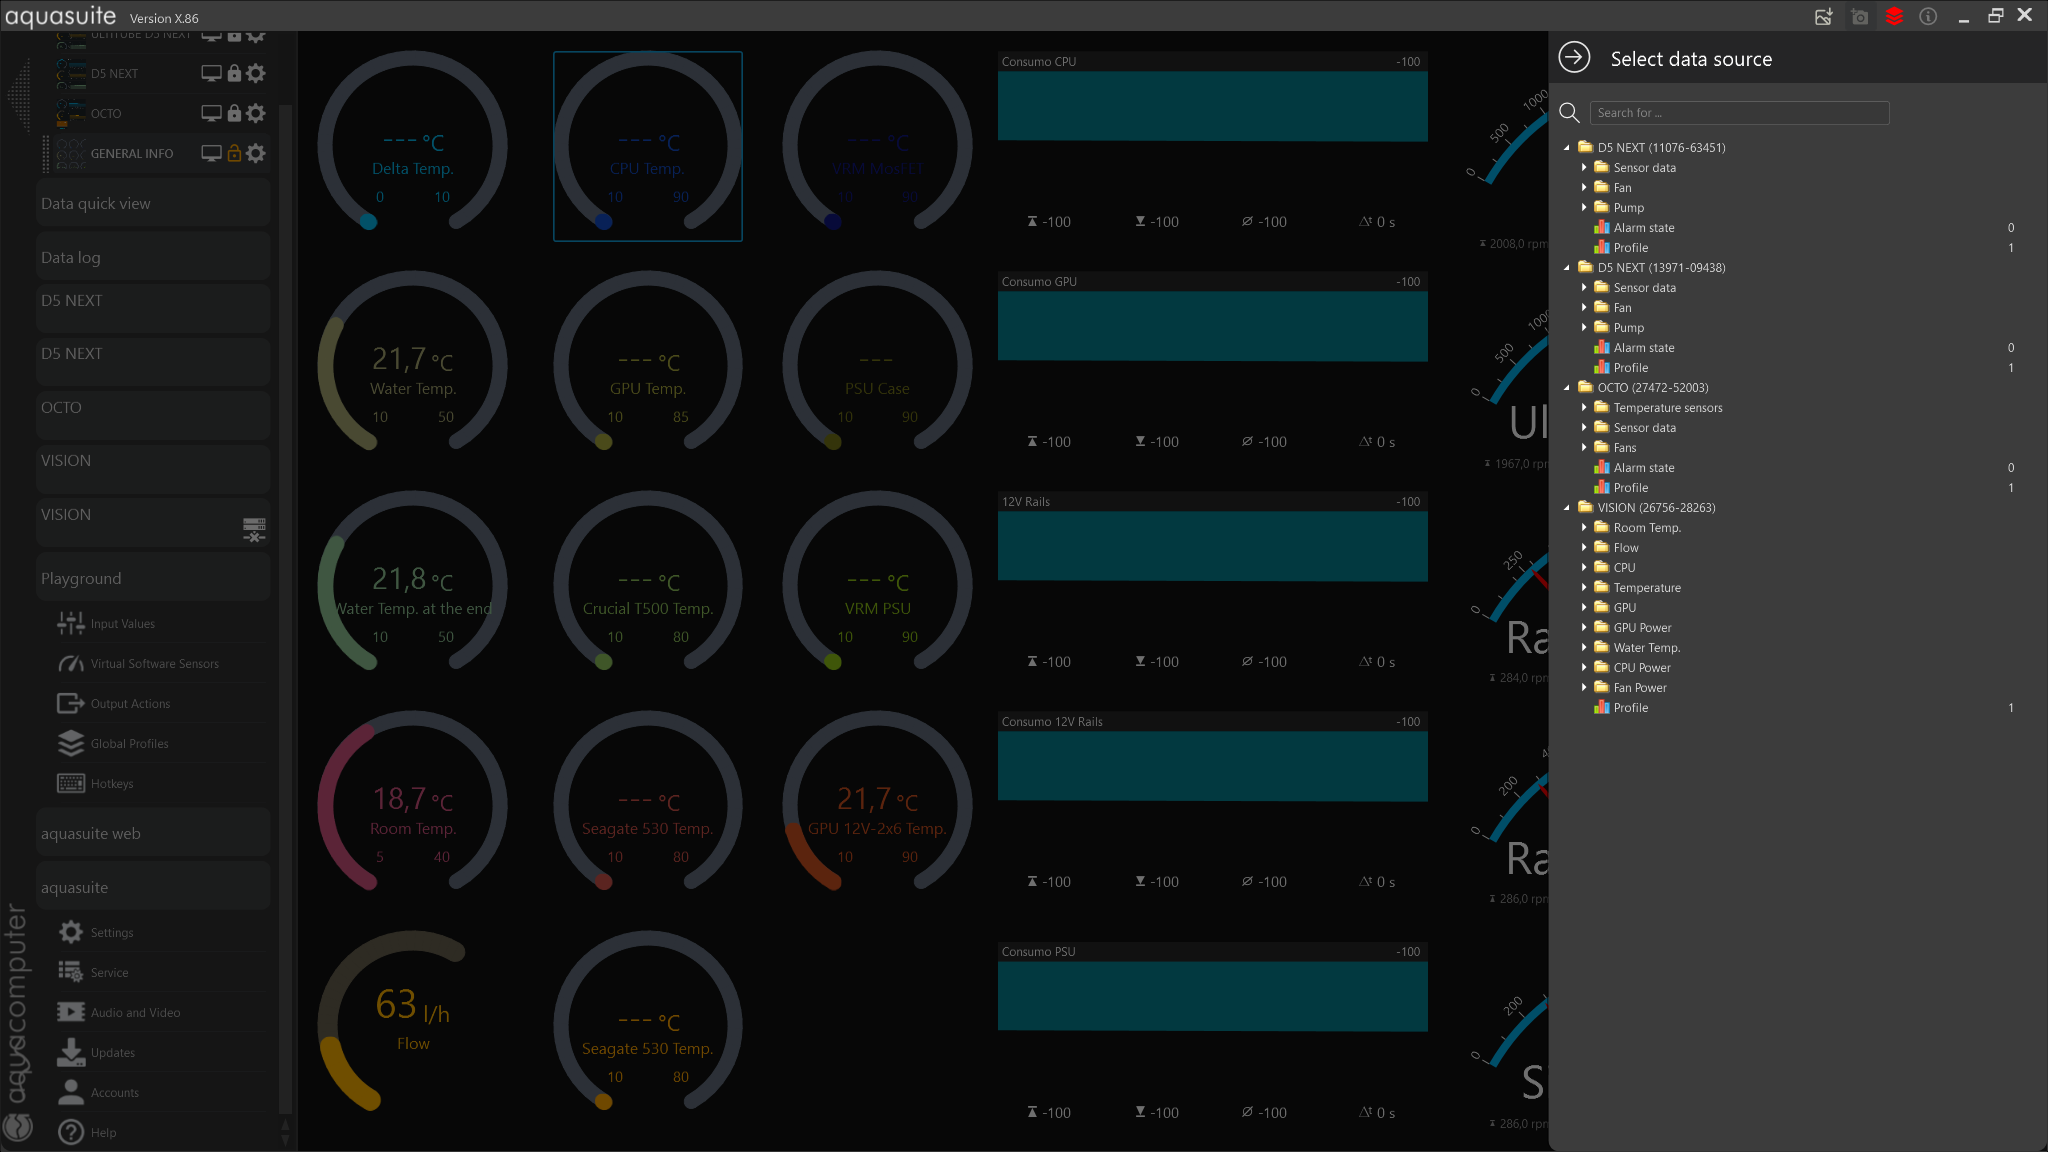Viewport: 2048px width, 1152px height.
Task: Click the info icon in title bar
Action: (1928, 16)
